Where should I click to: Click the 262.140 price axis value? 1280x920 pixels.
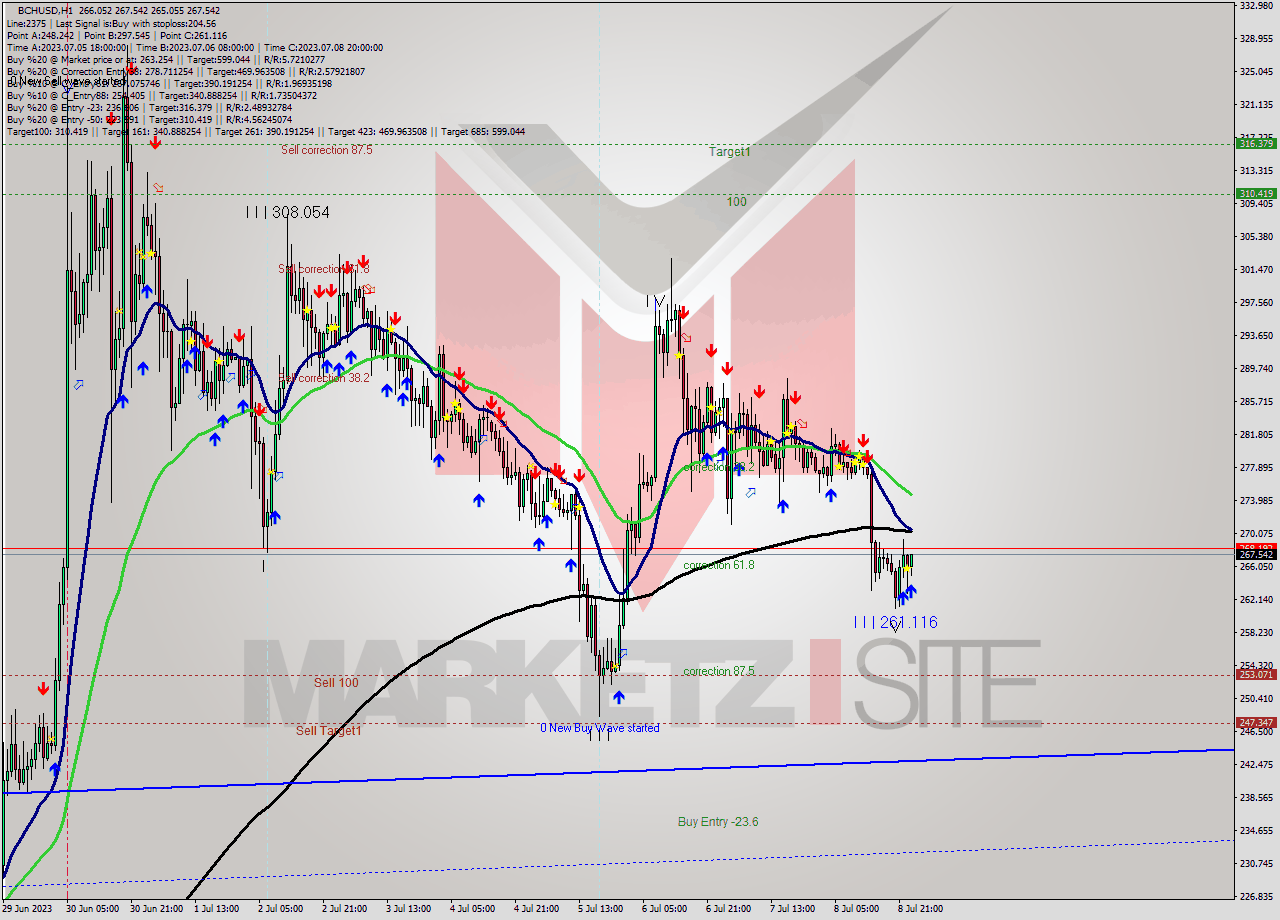coord(1256,600)
